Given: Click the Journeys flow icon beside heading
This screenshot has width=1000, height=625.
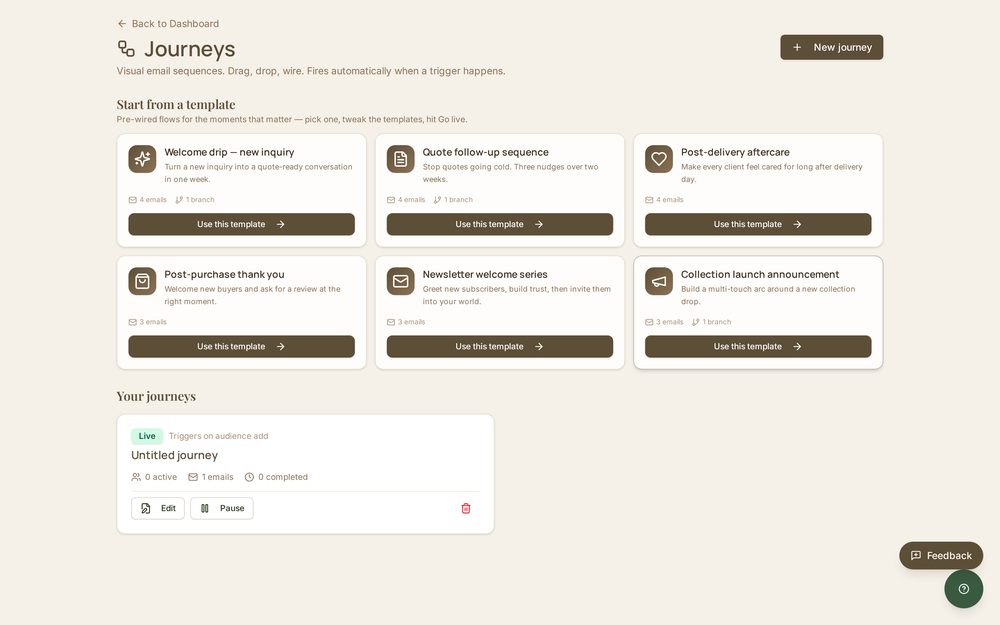Looking at the screenshot, I should click(126, 48).
